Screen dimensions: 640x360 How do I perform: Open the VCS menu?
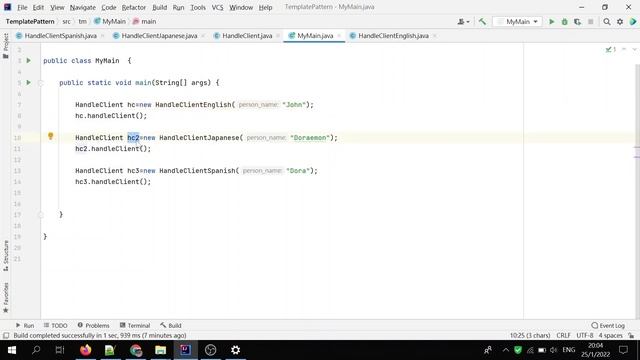coord(217,7)
